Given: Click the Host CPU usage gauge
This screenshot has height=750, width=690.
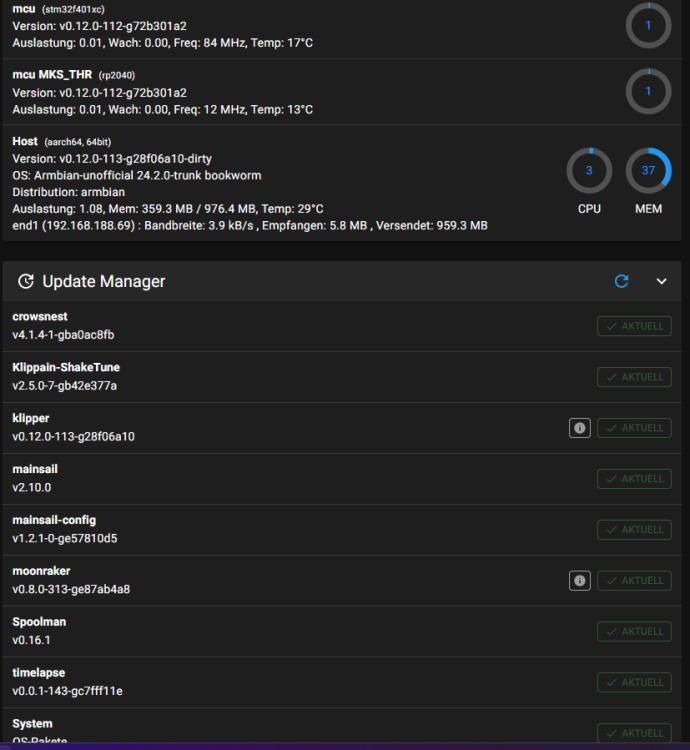Looking at the screenshot, I should tap(589, 171).
